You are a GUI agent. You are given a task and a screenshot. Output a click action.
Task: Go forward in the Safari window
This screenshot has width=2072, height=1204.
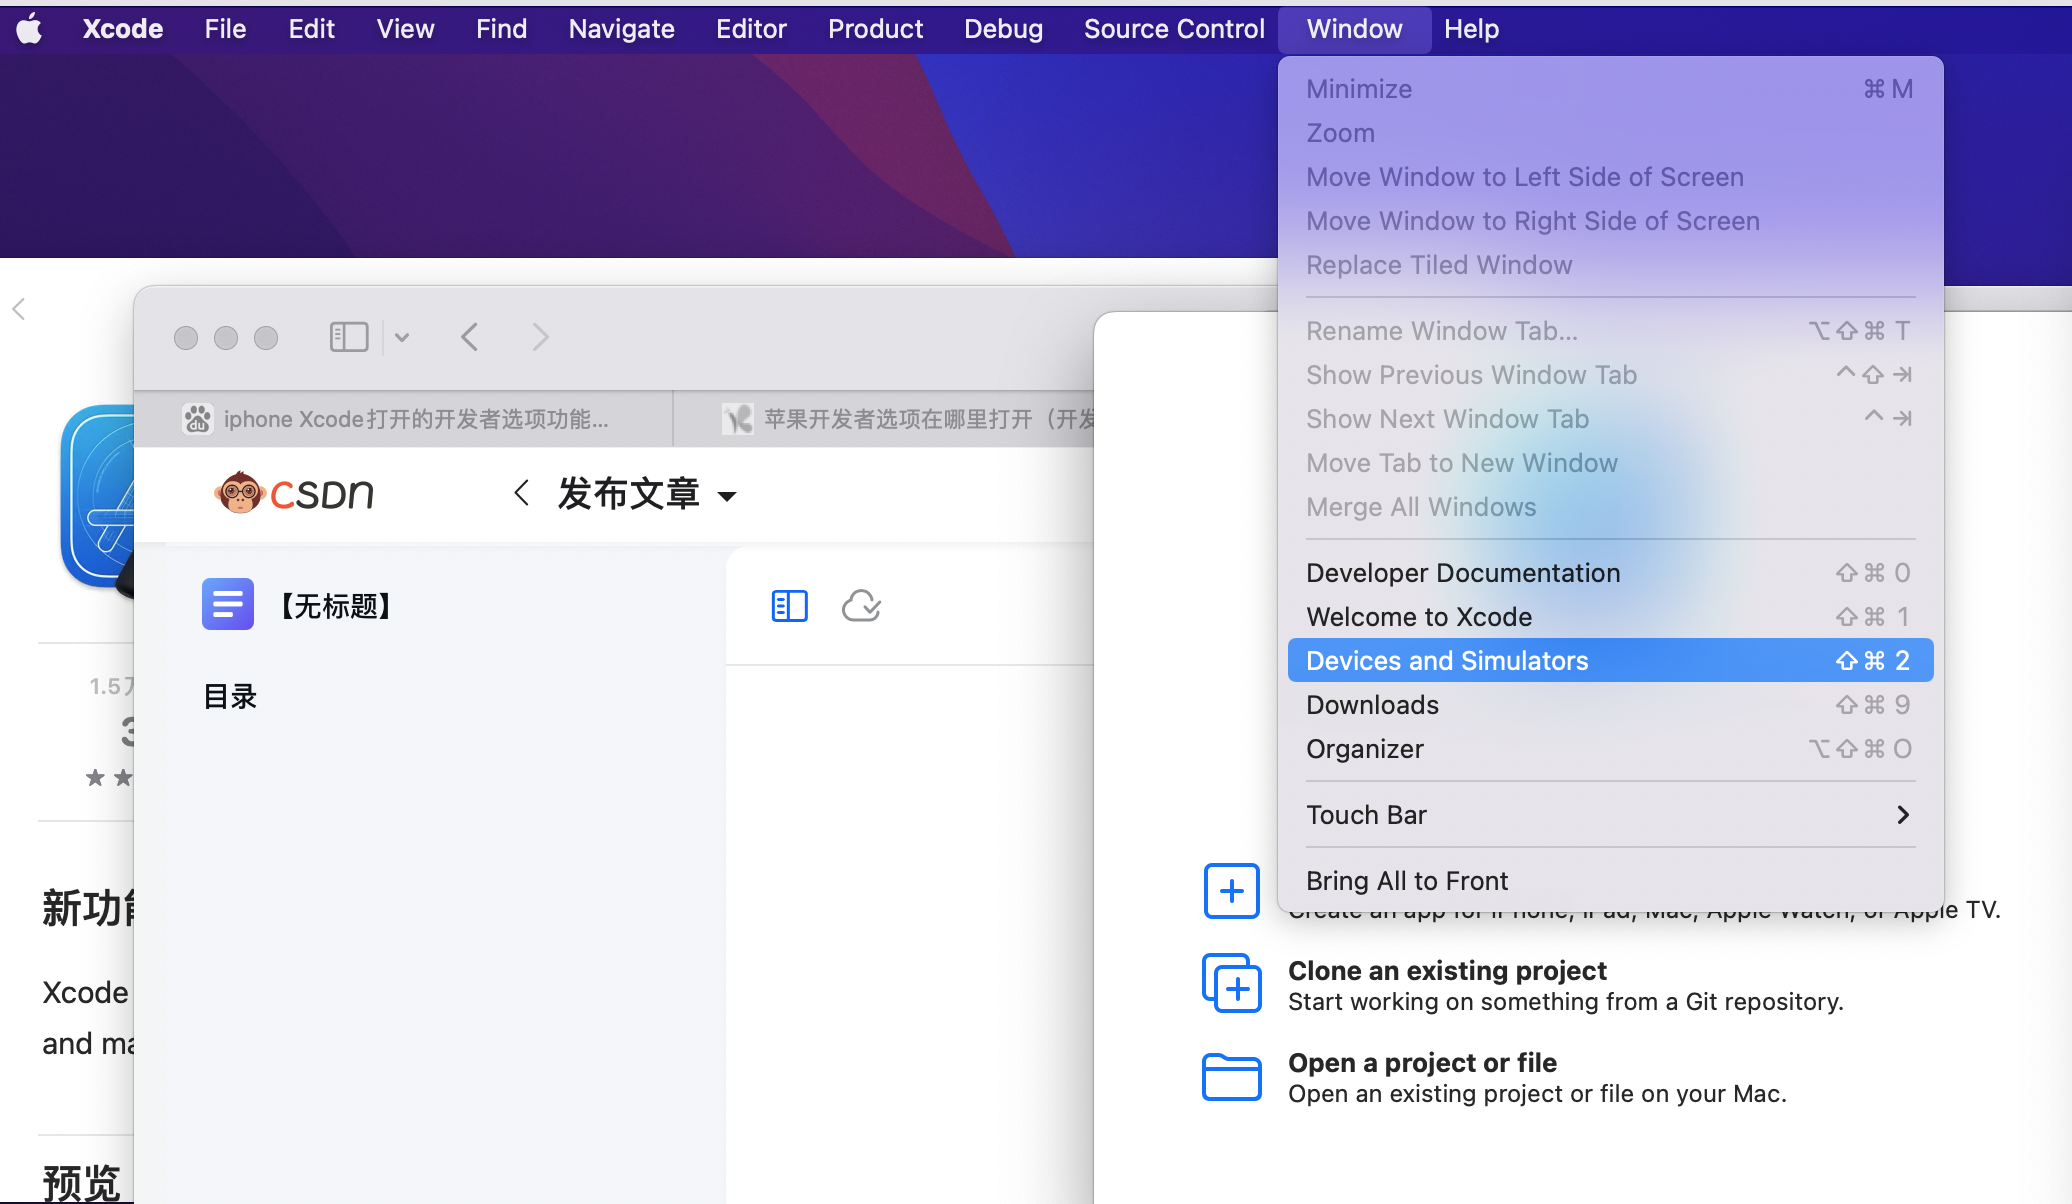click(540, 337)
